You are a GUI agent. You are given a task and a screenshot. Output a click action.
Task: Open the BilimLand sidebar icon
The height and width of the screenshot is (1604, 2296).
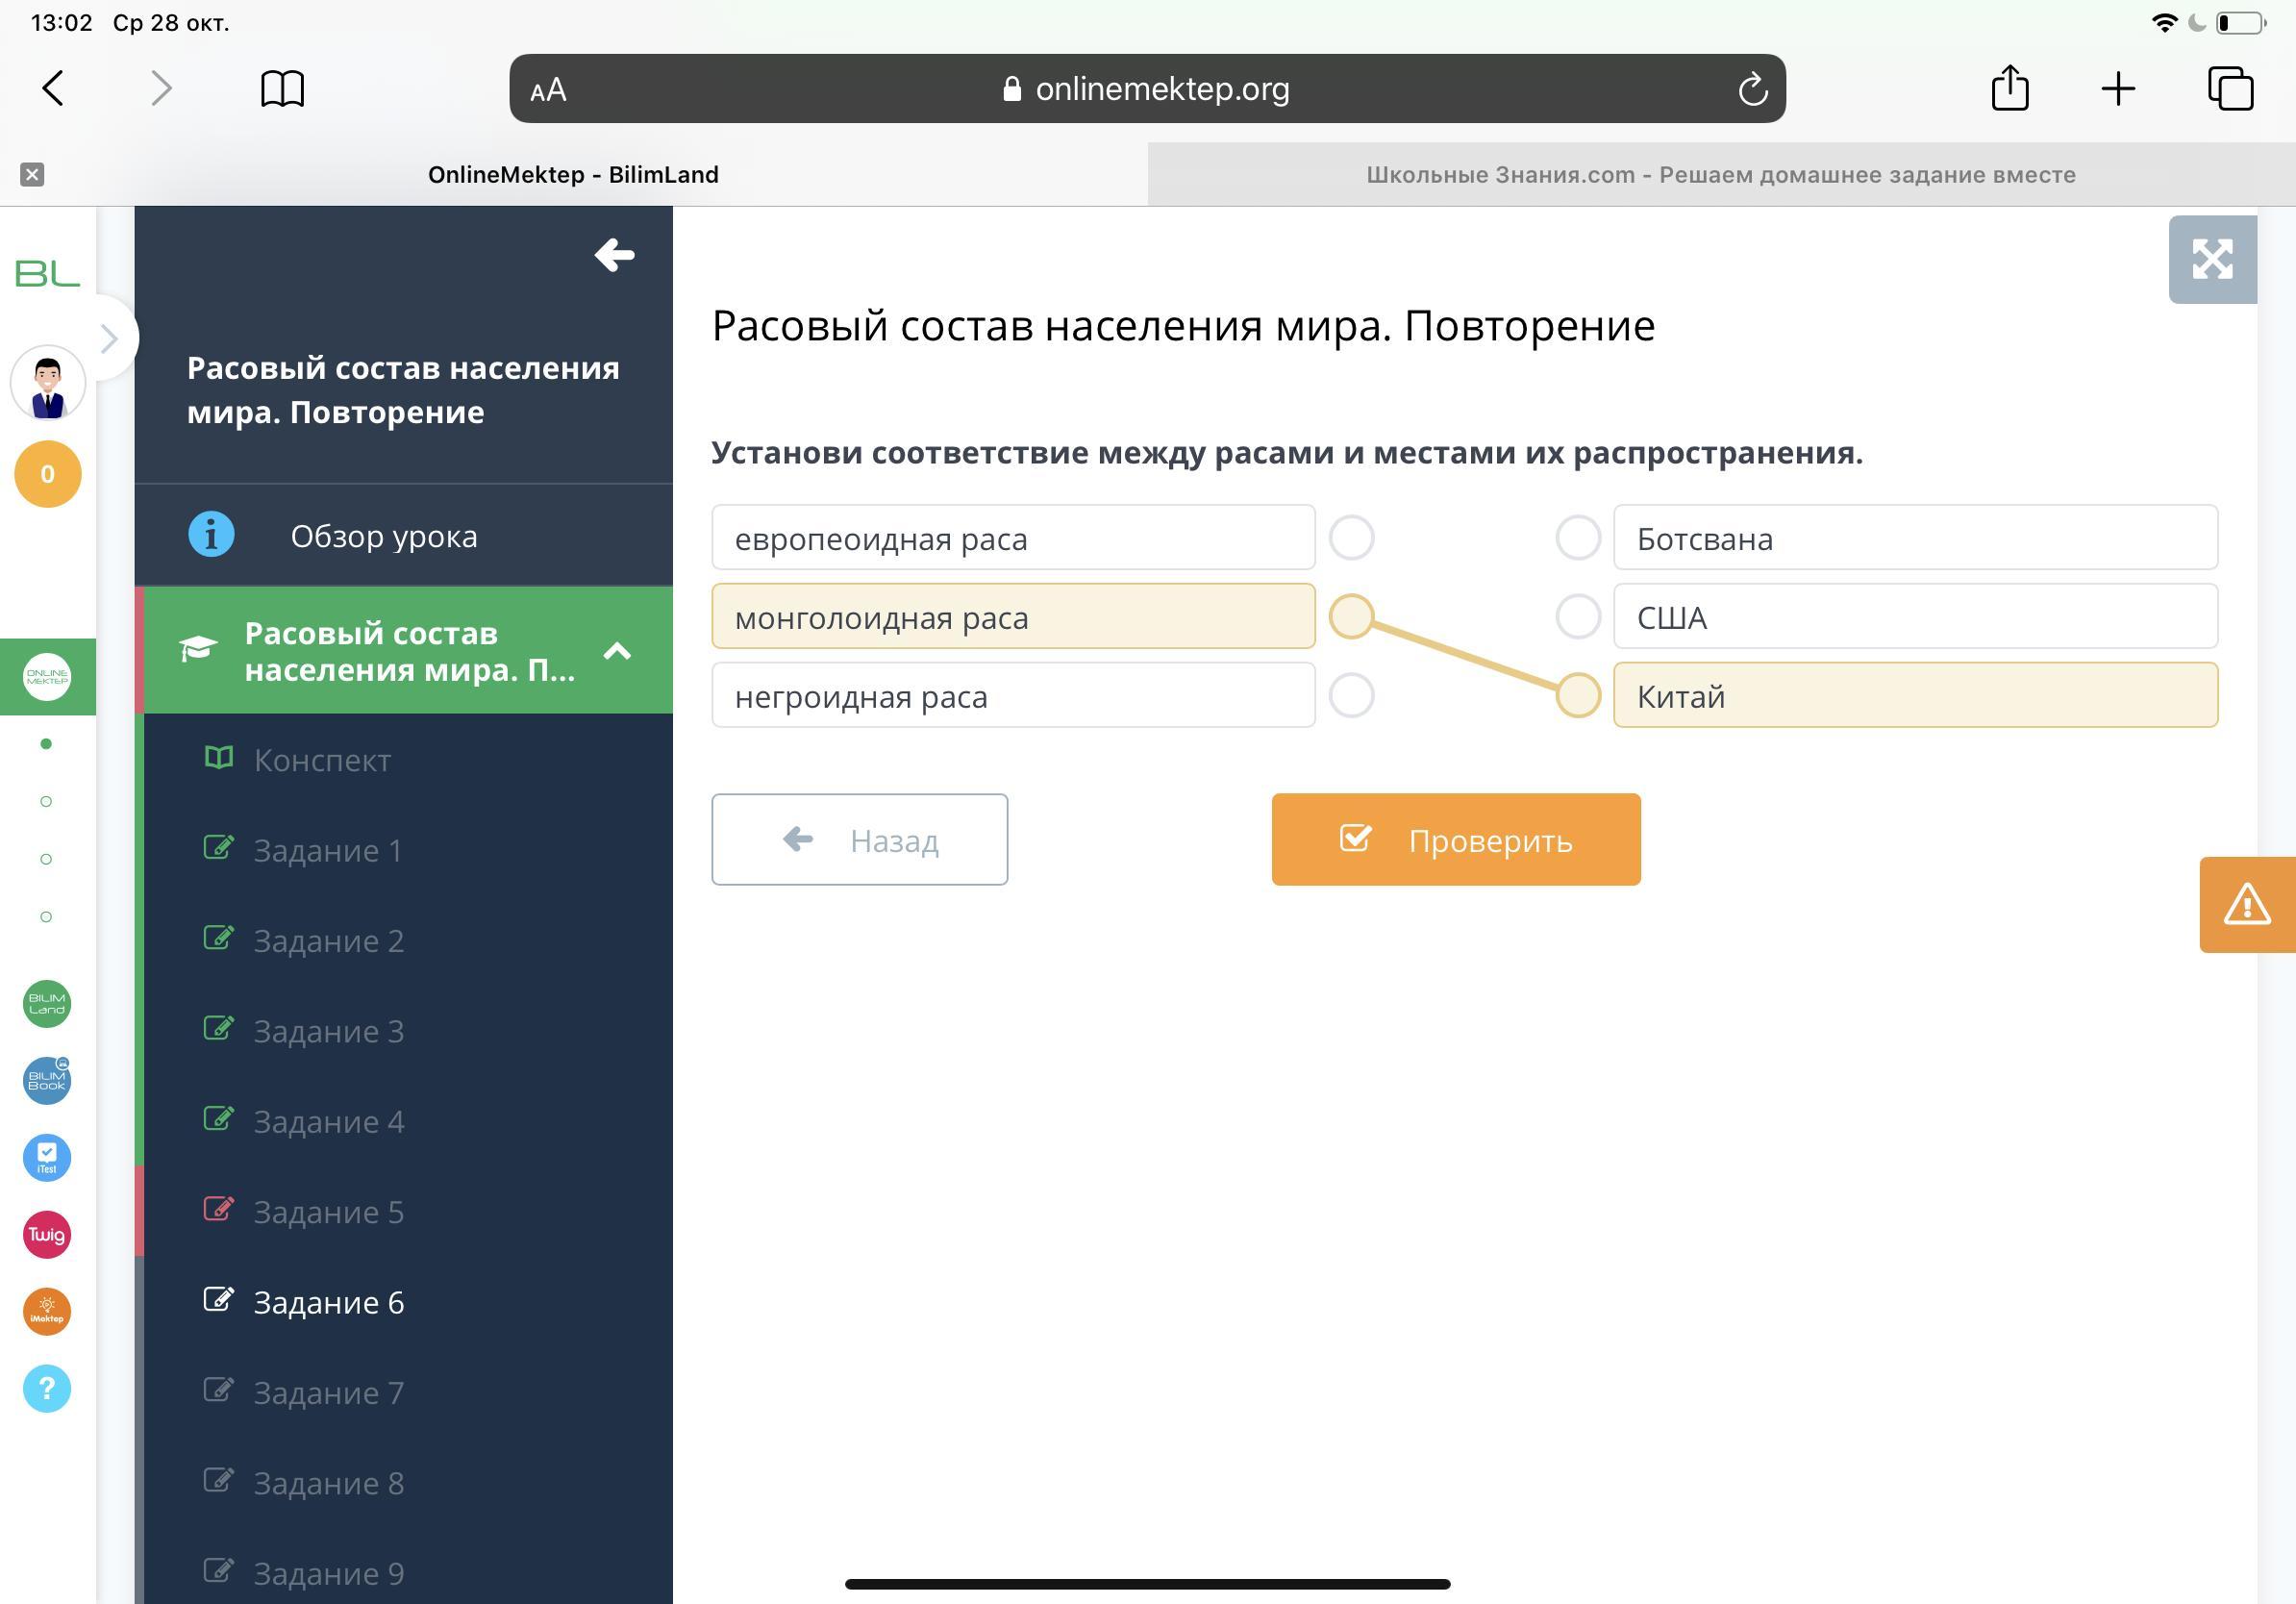[x=47, y=1003]
